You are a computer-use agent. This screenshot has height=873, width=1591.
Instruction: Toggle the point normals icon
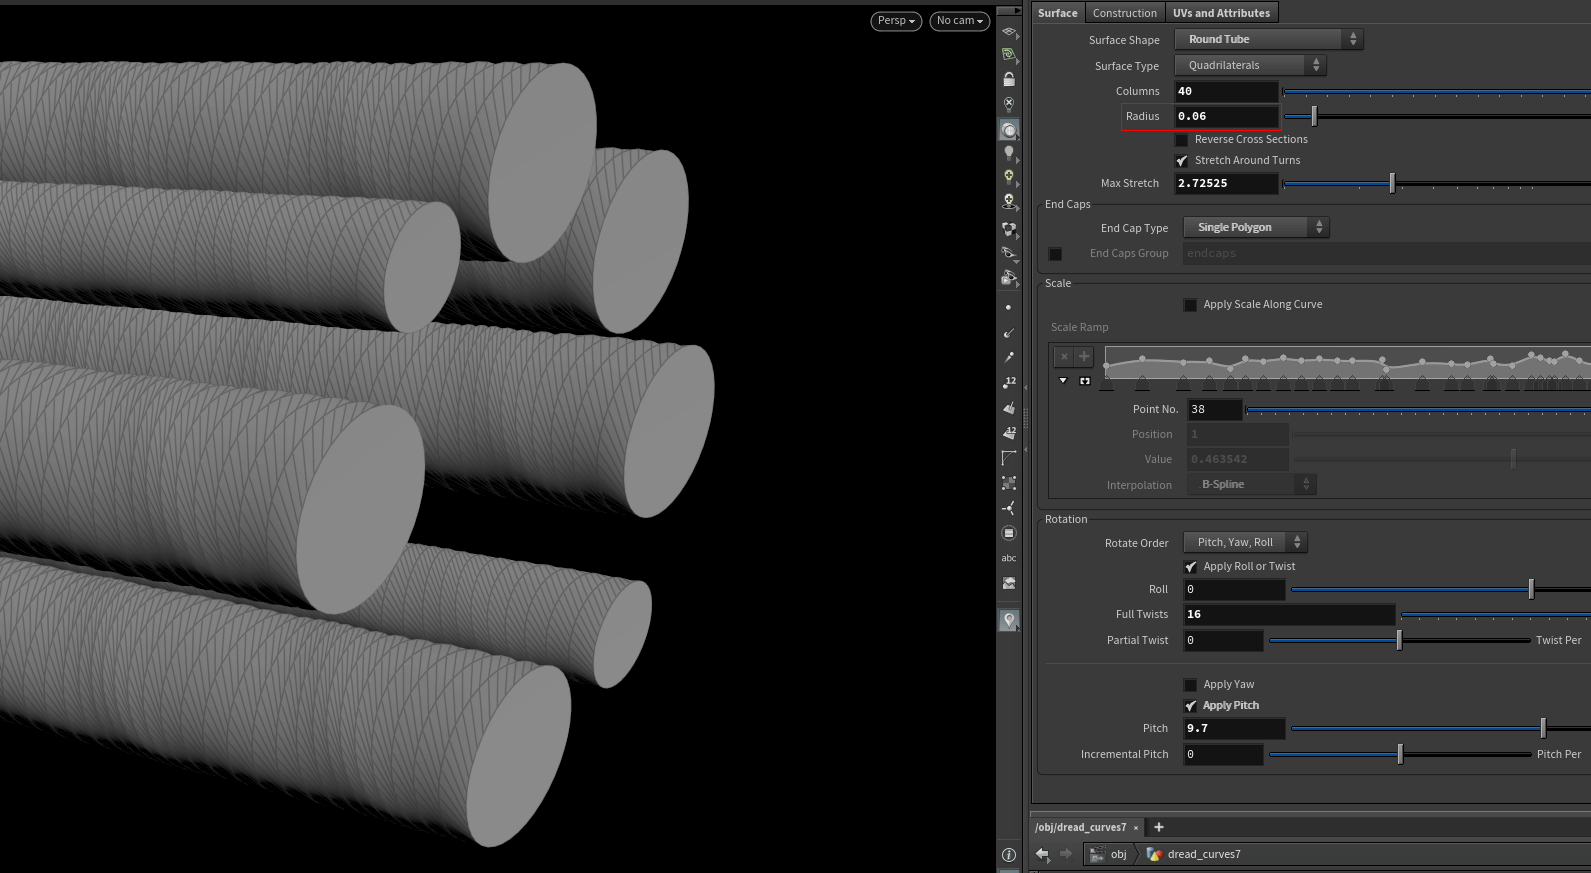[x=1009, y=332]
